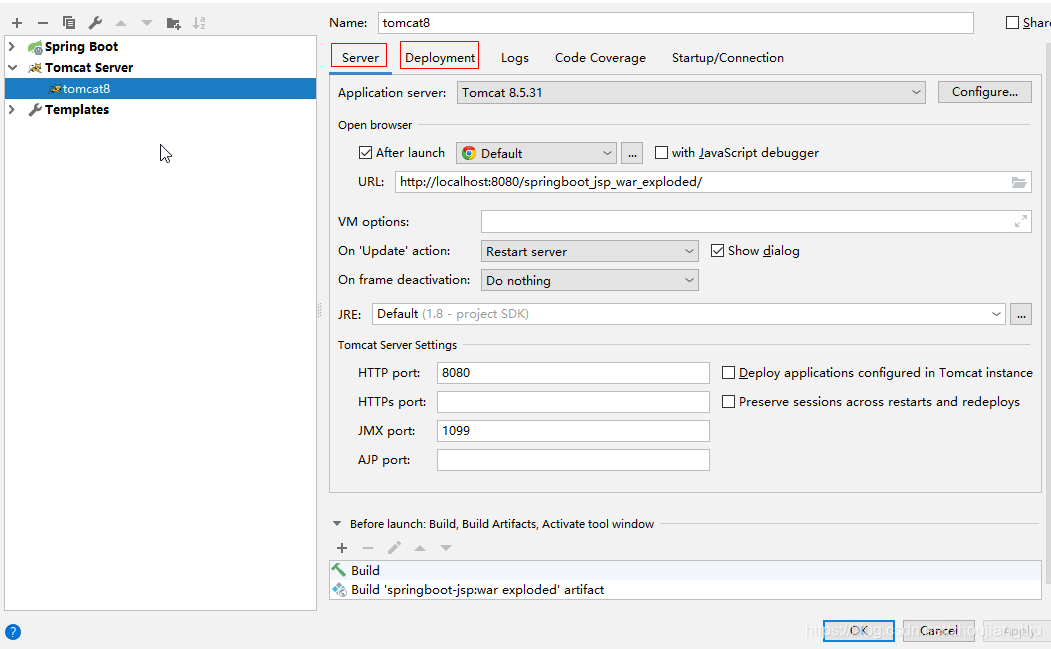Open the Application server dropdown
The height and width of the screenshot is (649, 1051).
click(917, 91)
